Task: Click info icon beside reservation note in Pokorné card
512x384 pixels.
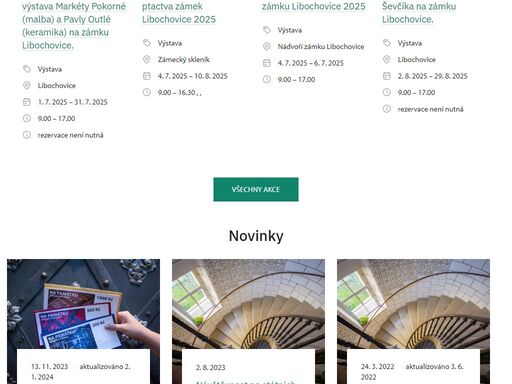Action: coord(27,135)
